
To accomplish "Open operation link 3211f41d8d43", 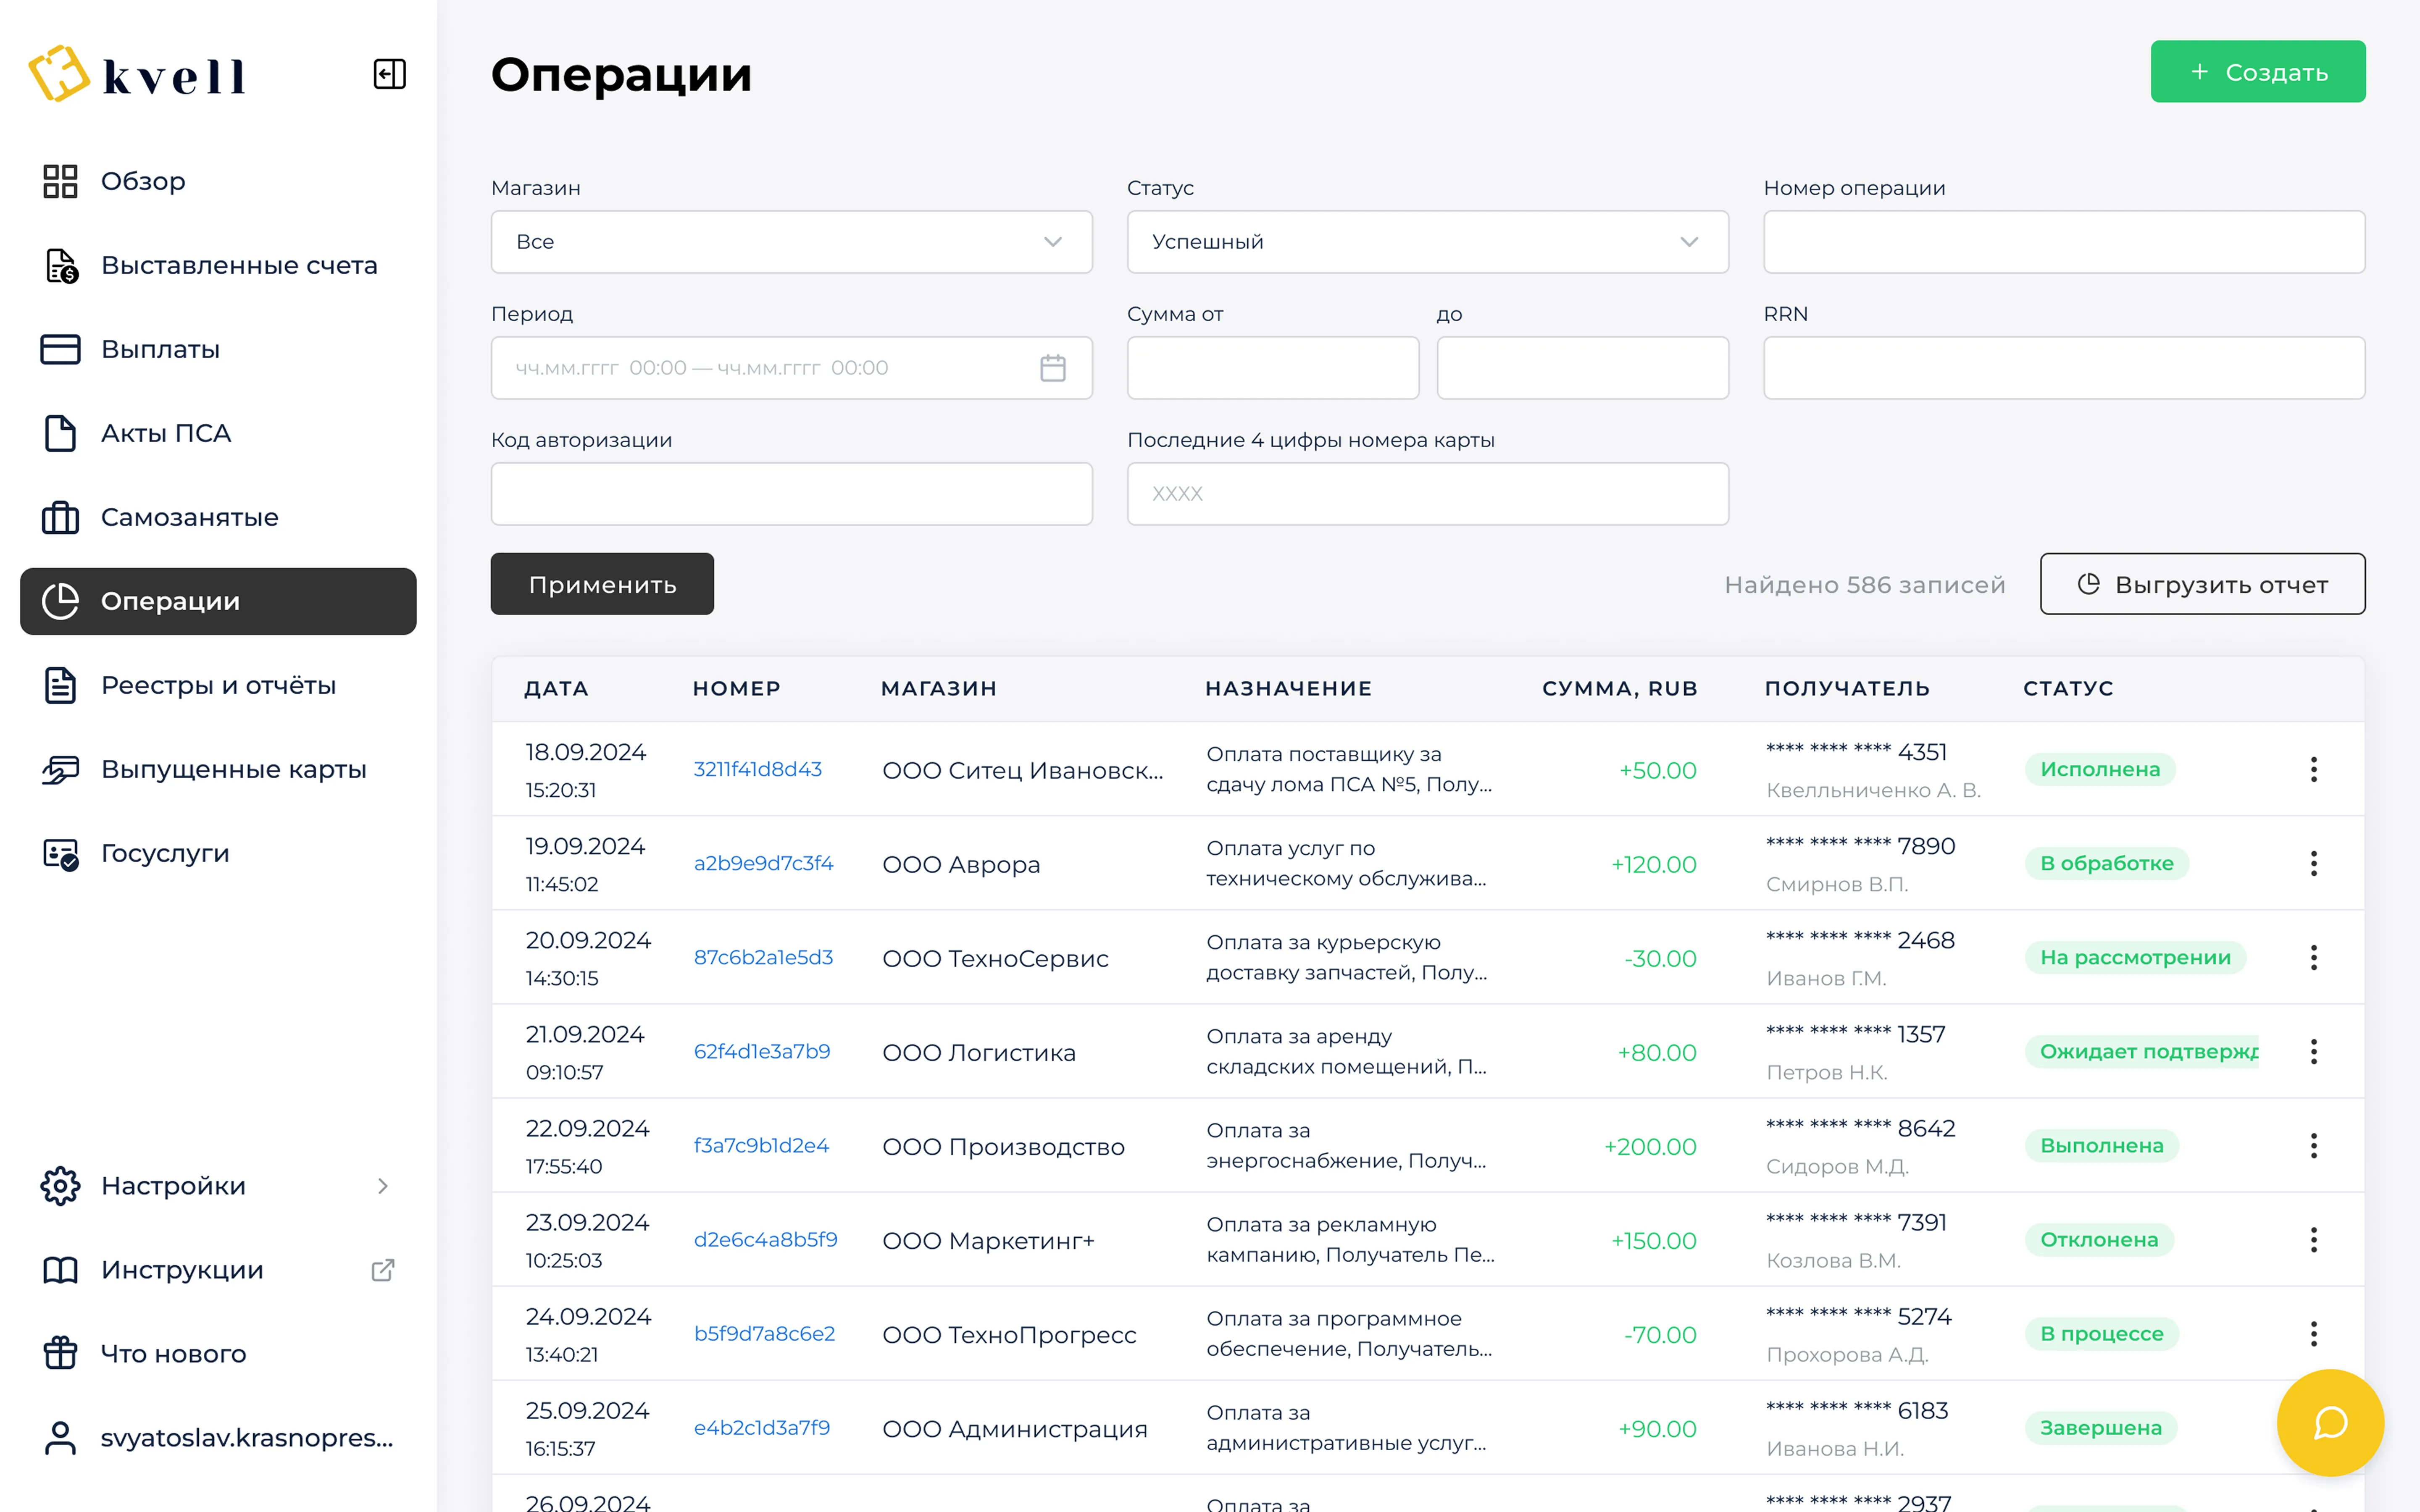I will (757, 769).
